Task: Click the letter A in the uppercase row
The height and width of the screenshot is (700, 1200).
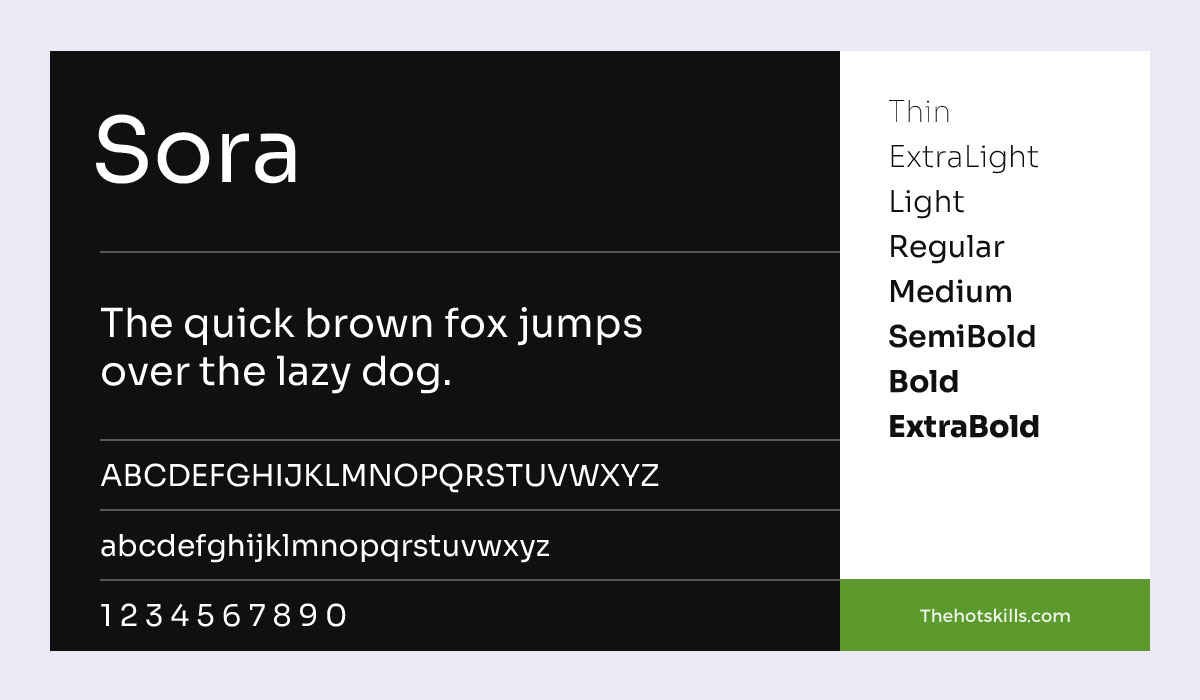Action: coord(111,476)
